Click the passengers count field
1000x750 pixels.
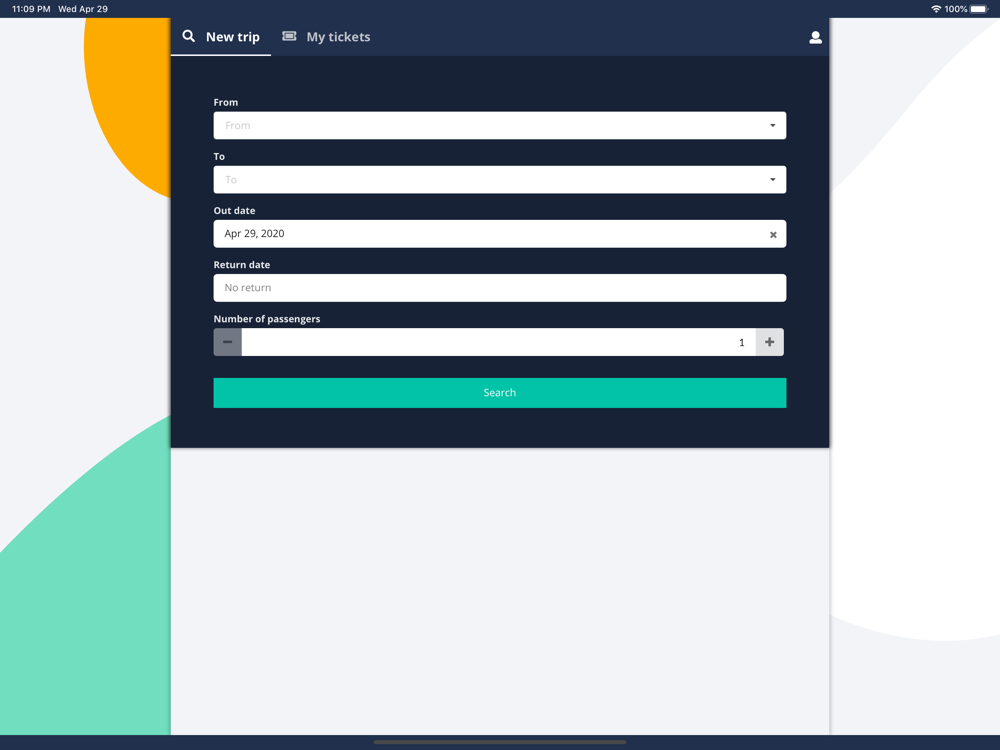(x=499, y=342)
